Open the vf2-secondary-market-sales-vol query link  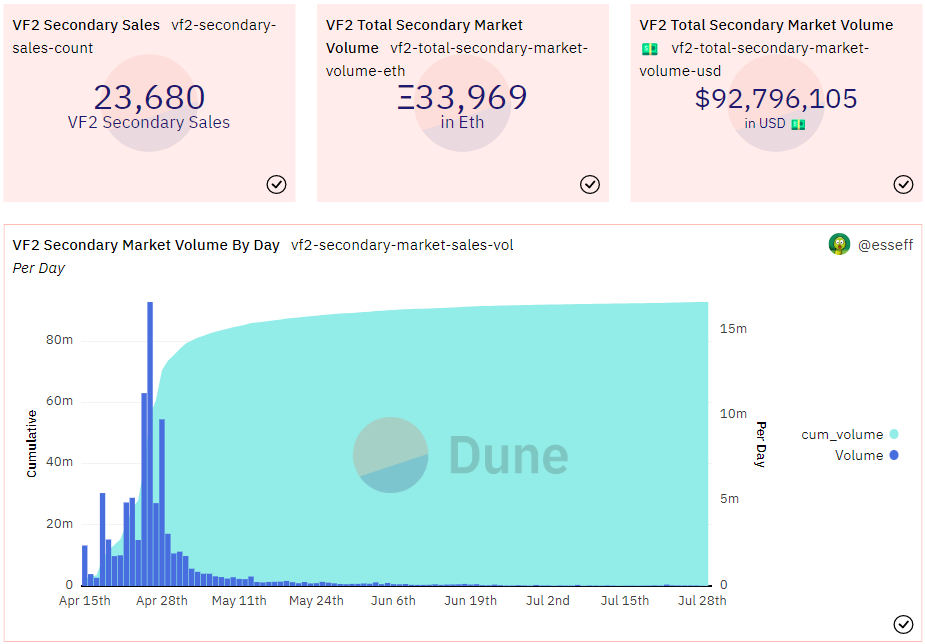coord(401,244)
